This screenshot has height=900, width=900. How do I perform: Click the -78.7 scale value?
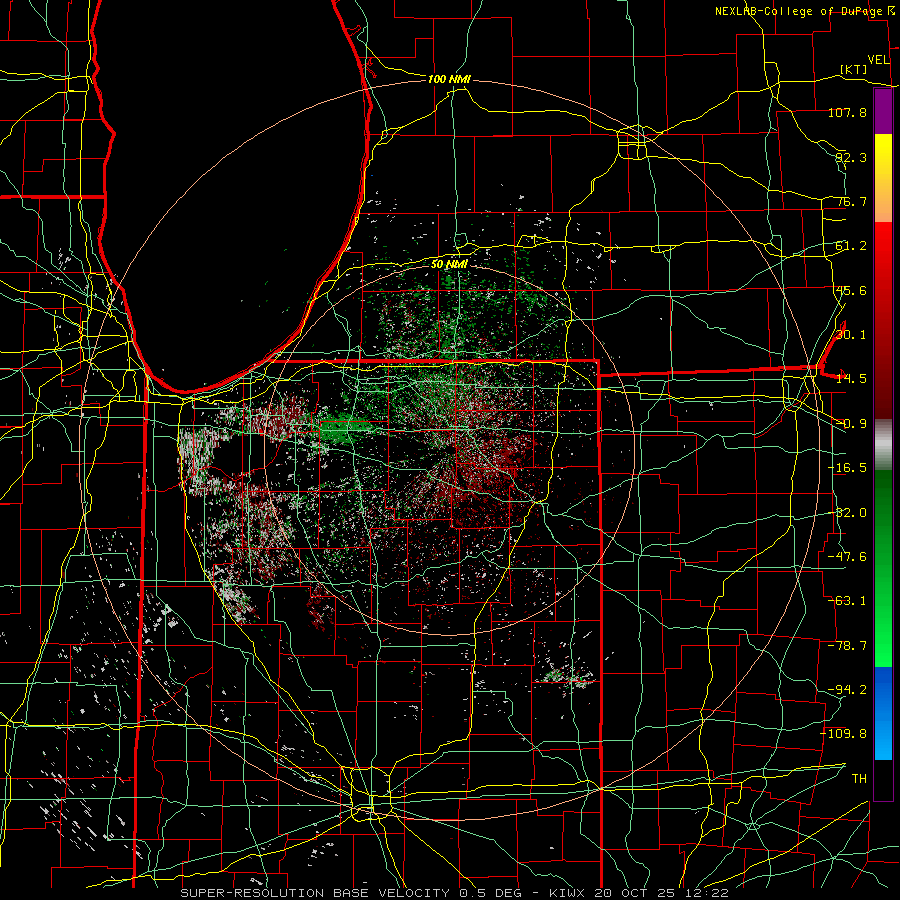tap(847, 646)
